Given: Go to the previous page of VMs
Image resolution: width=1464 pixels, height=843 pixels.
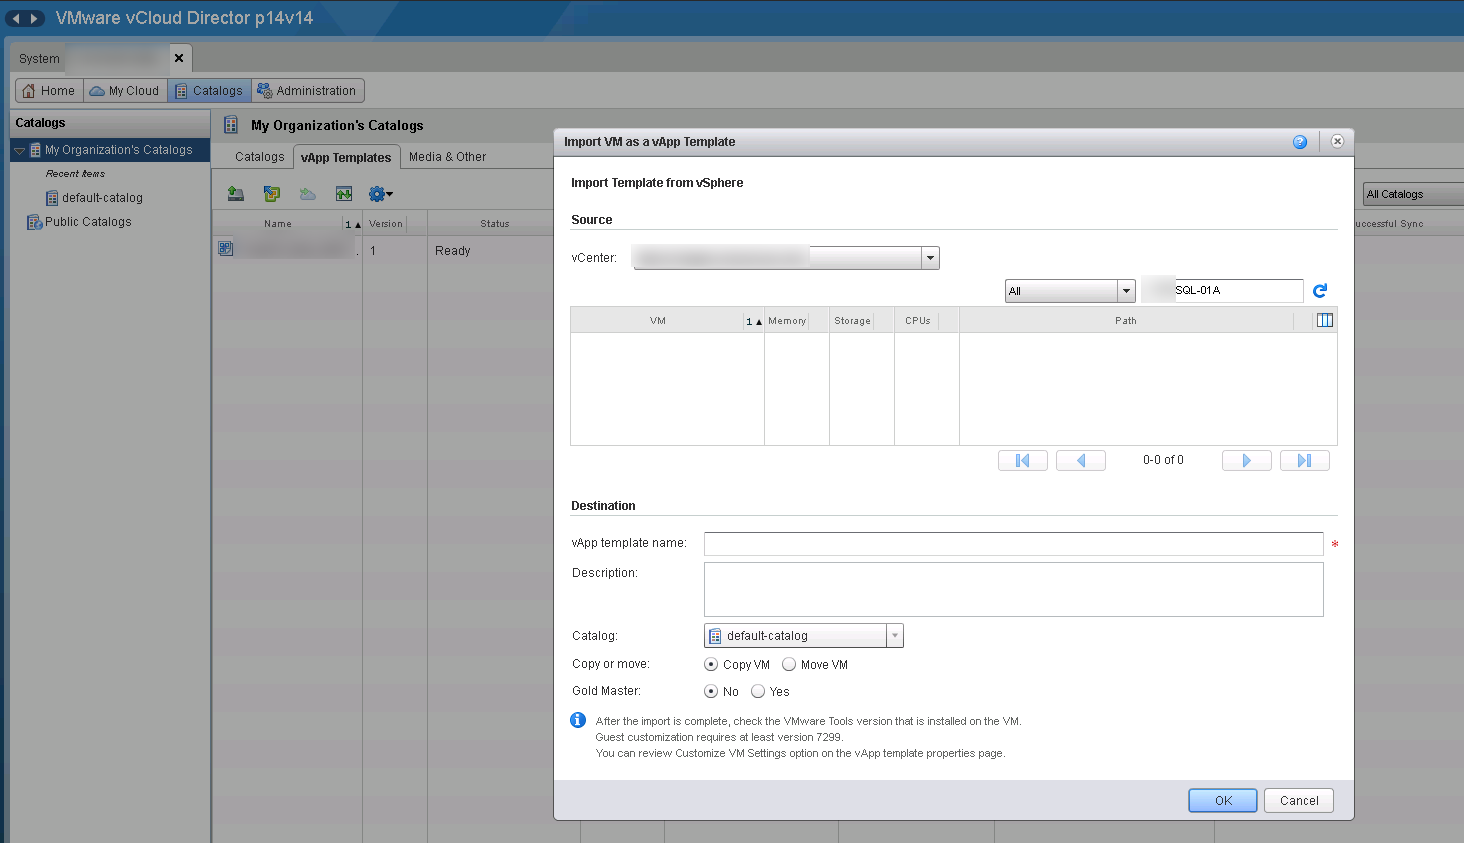Looking at the screenshot, I should pyautogui.click(x=1080, y=460).
